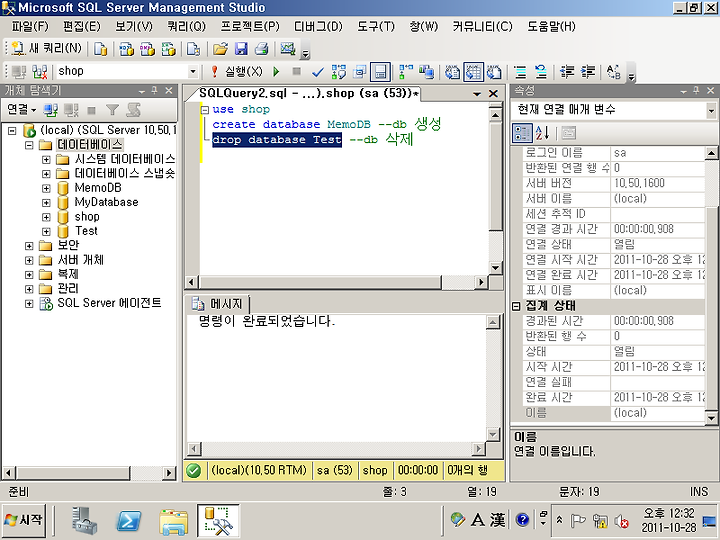Select the SQL Server 에이전트 node
The height and width of the screenshot is (540, 720).
point(109,303)
